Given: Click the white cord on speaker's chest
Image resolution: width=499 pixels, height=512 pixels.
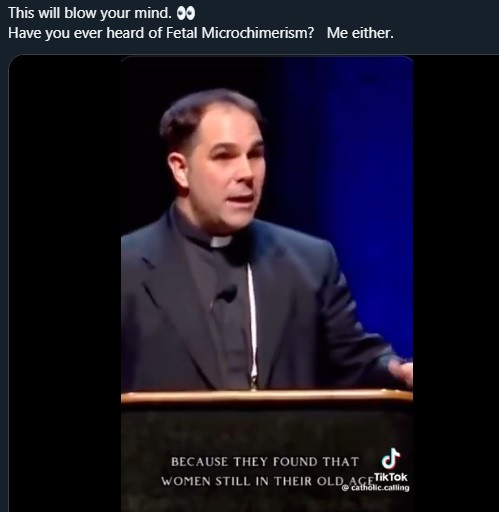Looking at the screenshot, I should tap(252, 323).
